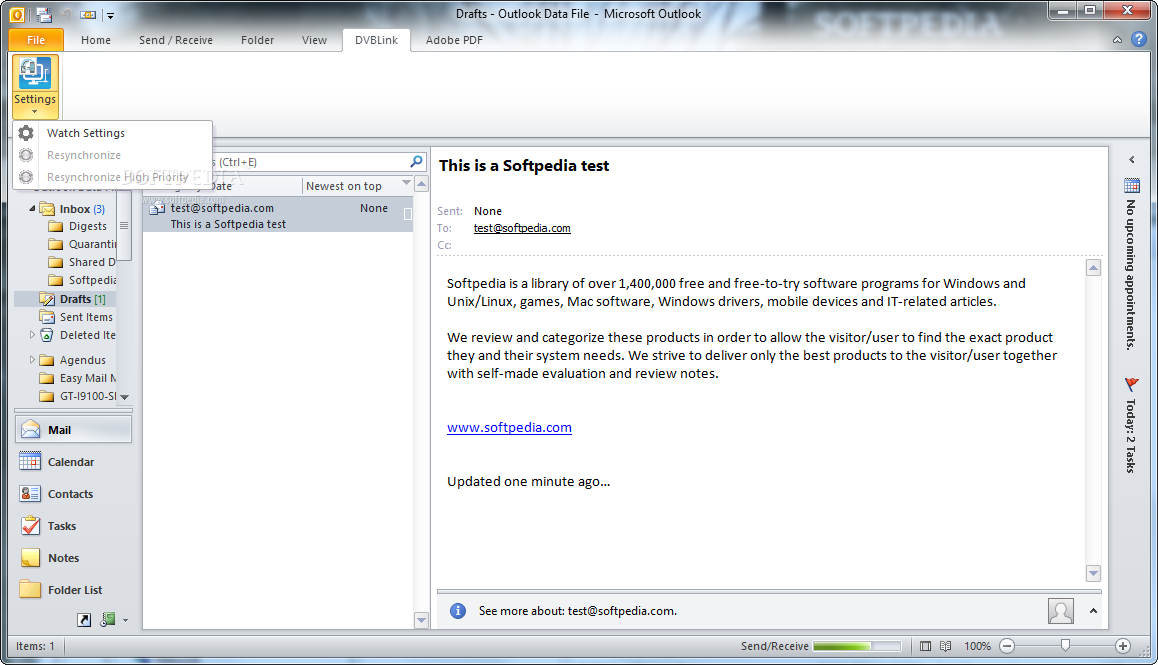Open the test@softpedia.com draft message

278,216
